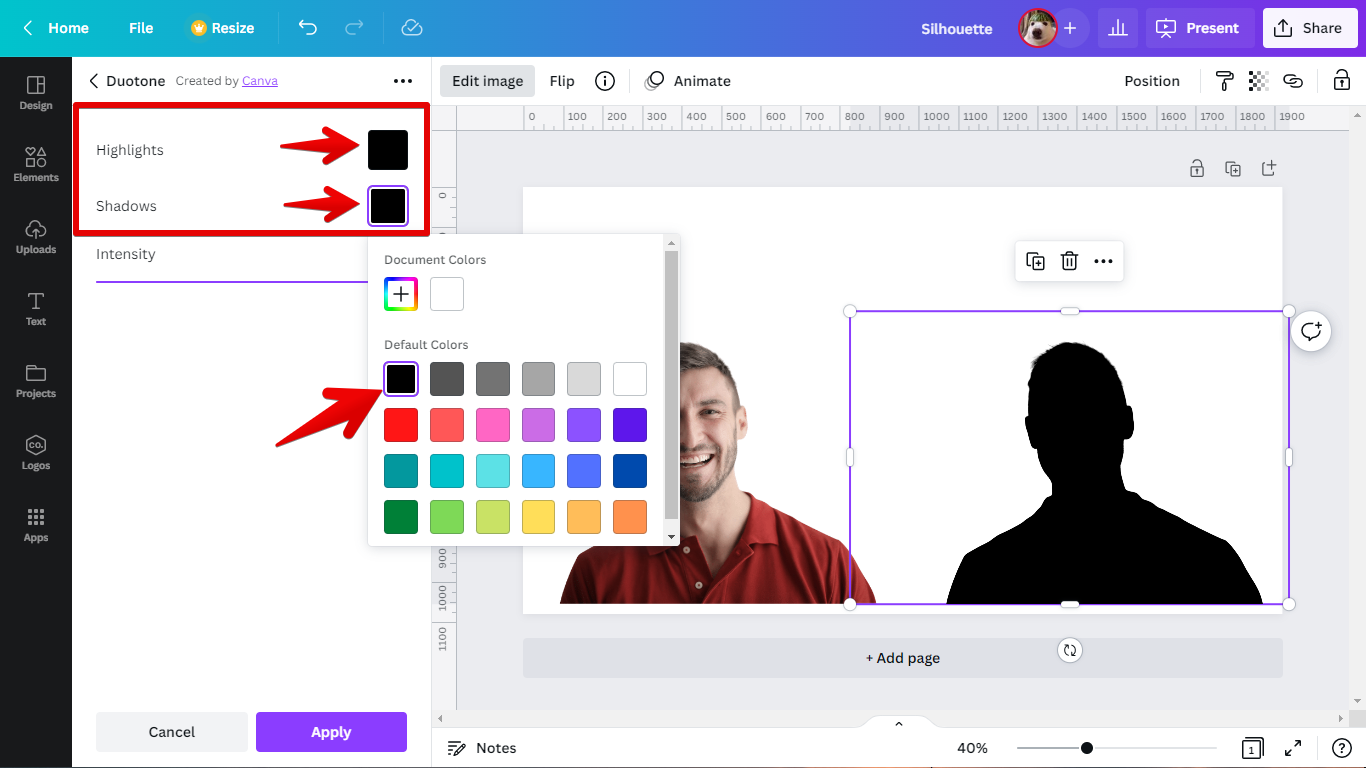Click the undo arrow icon
1366x768 pixels.
click(x=308, y=28)
